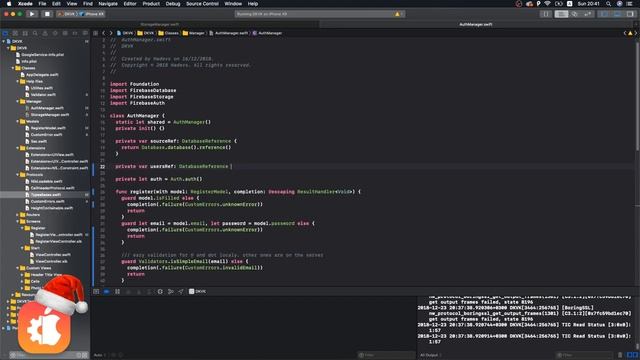Open related items grid icon in jump bar
The width and height of the screenshot is (640, 360).
pyautogui.click(x=96, y=33)
